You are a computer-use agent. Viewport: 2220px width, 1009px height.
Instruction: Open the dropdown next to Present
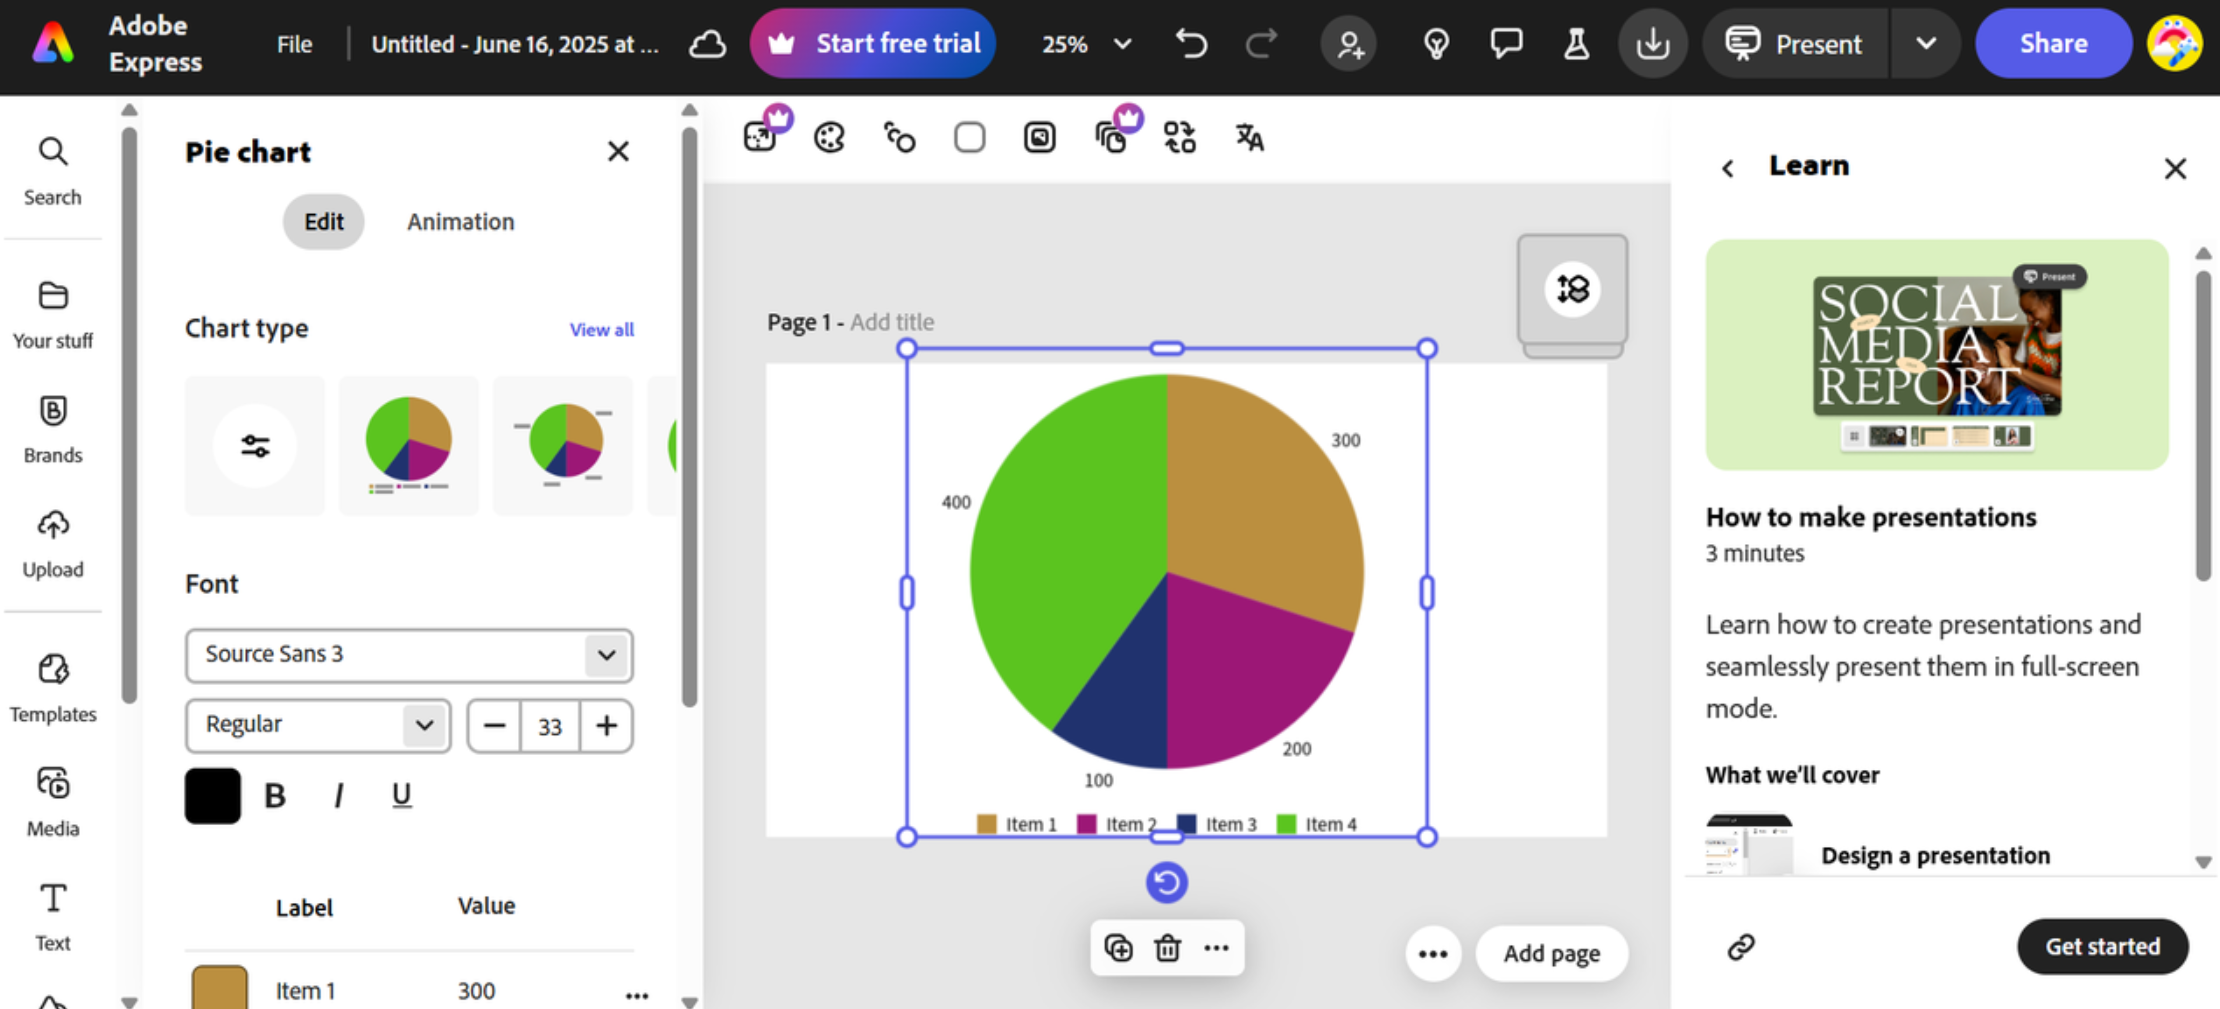pyautogui.click(x=1925, y=43)
